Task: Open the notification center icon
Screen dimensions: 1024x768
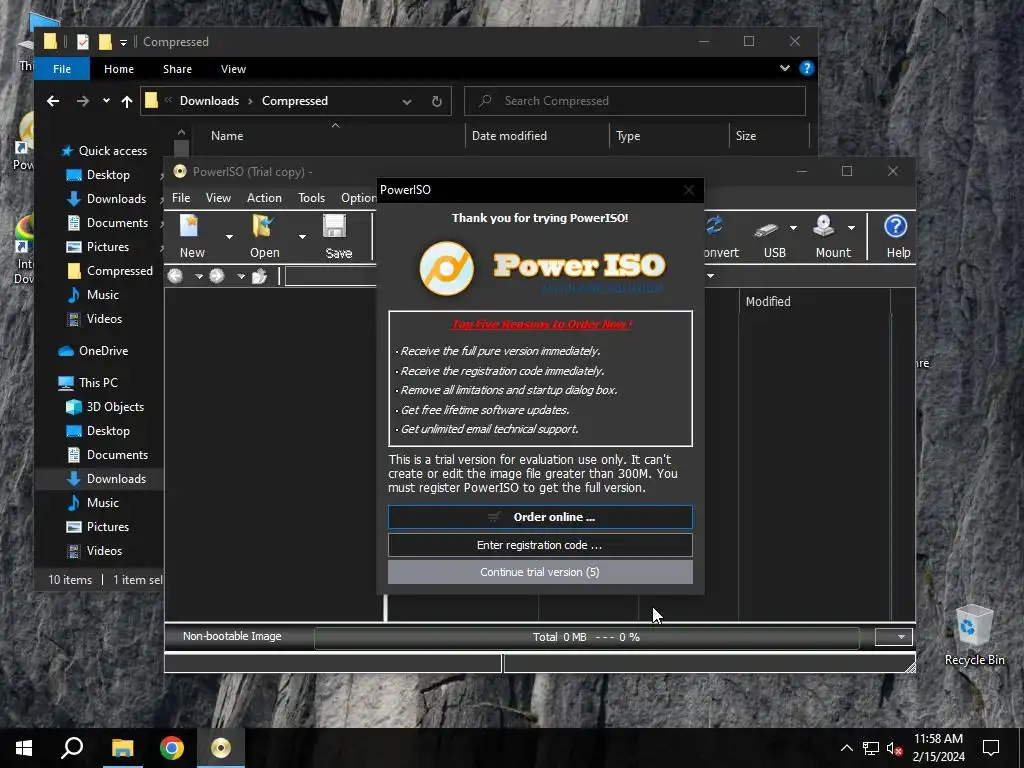Action: pos(991,748)
